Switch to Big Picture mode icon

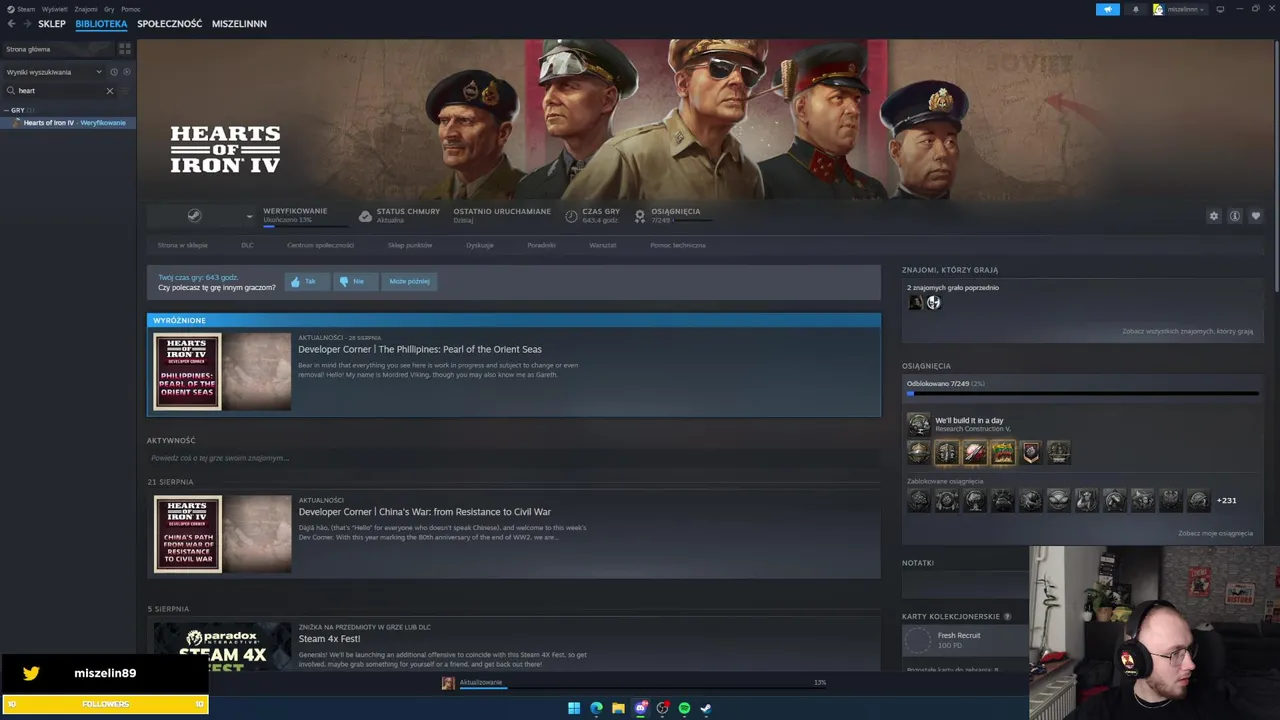pyautogui.click(x=1220, y=9)
